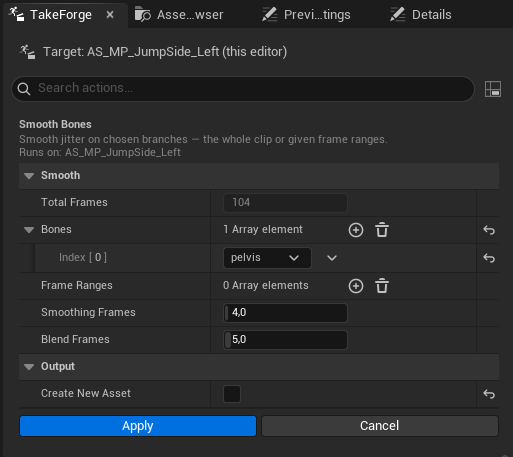The image size is (513, 457).
Task: Empty the Frame Ranges array with trash icon
Action: 382,286
